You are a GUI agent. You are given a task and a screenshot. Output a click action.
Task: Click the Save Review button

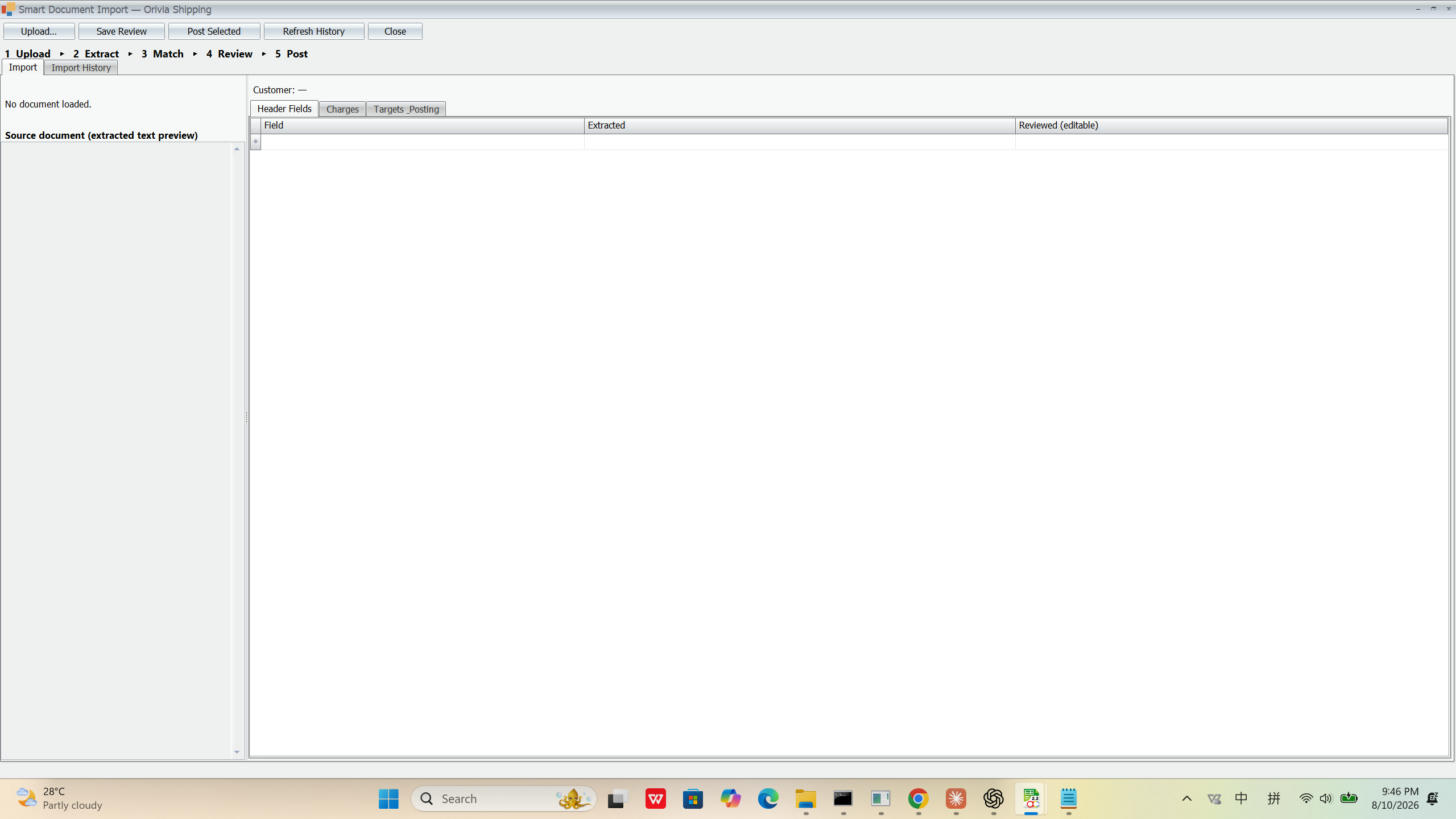(121, 31)
